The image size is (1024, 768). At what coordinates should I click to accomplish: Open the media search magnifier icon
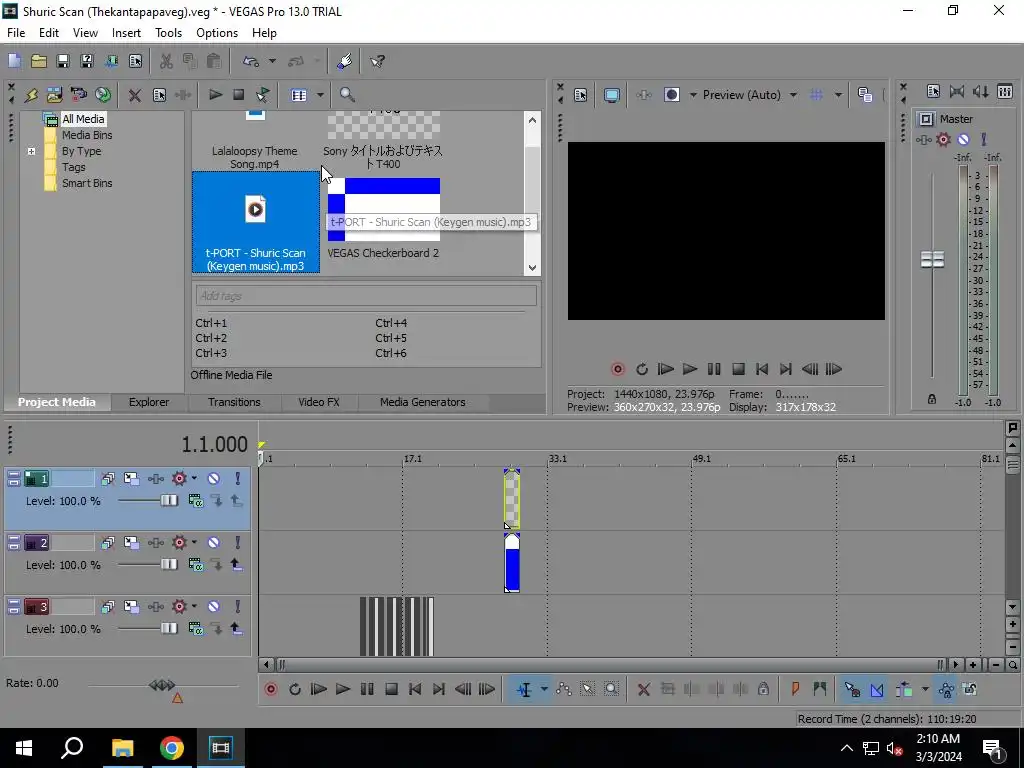[347, 95]
